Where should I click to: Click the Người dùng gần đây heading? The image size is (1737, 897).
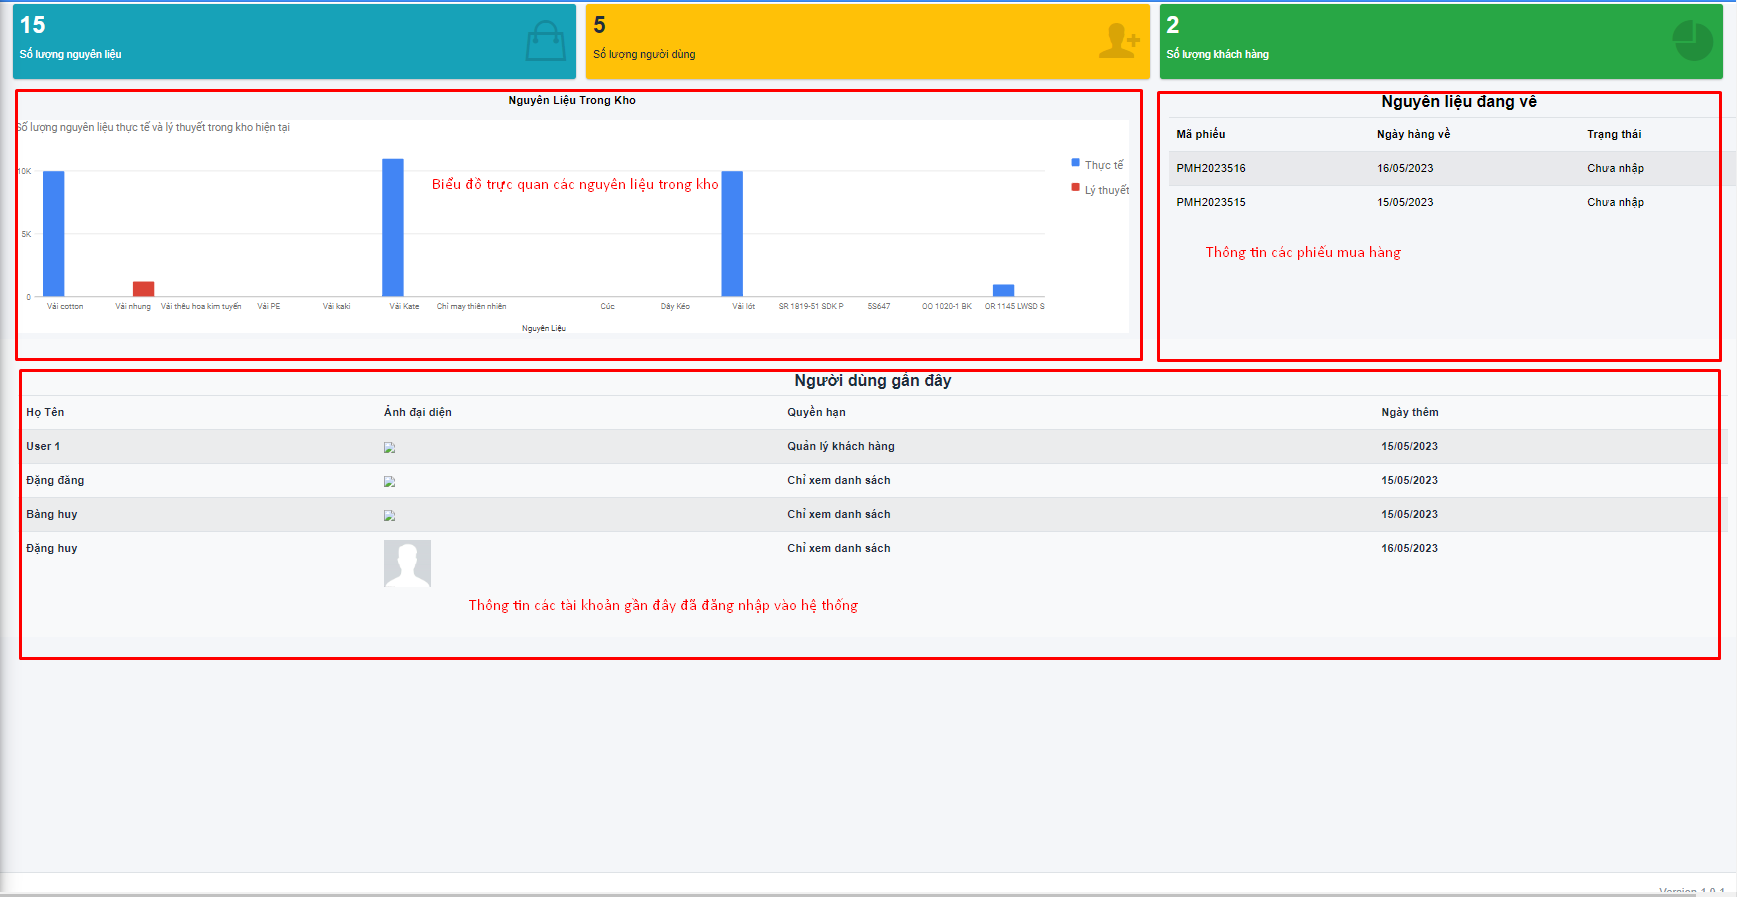pyautogui.click(x=873, y=380)
